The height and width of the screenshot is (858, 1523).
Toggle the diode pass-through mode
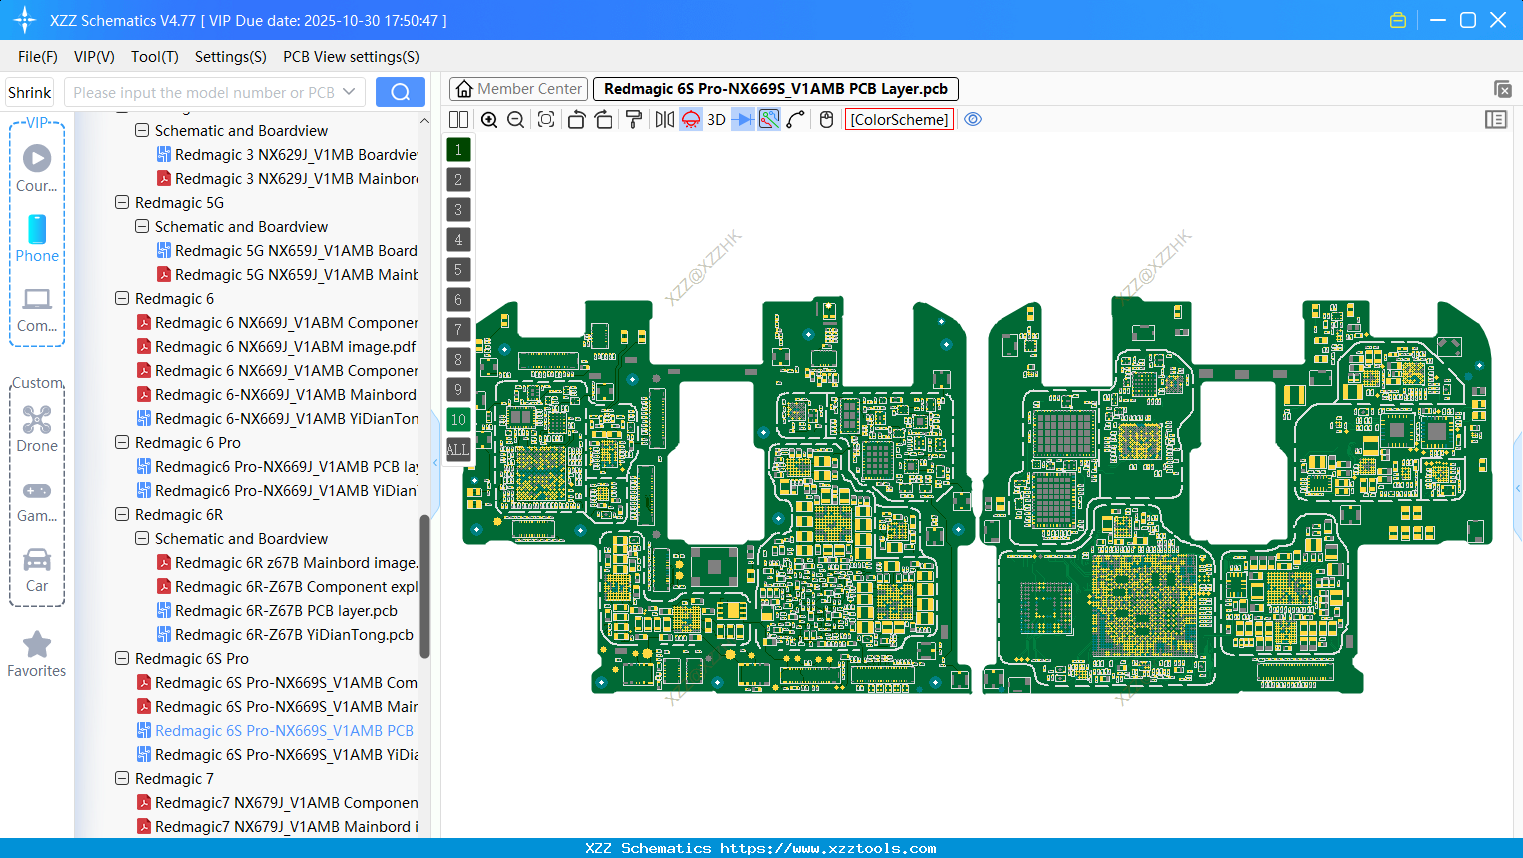tap(743, 119)
